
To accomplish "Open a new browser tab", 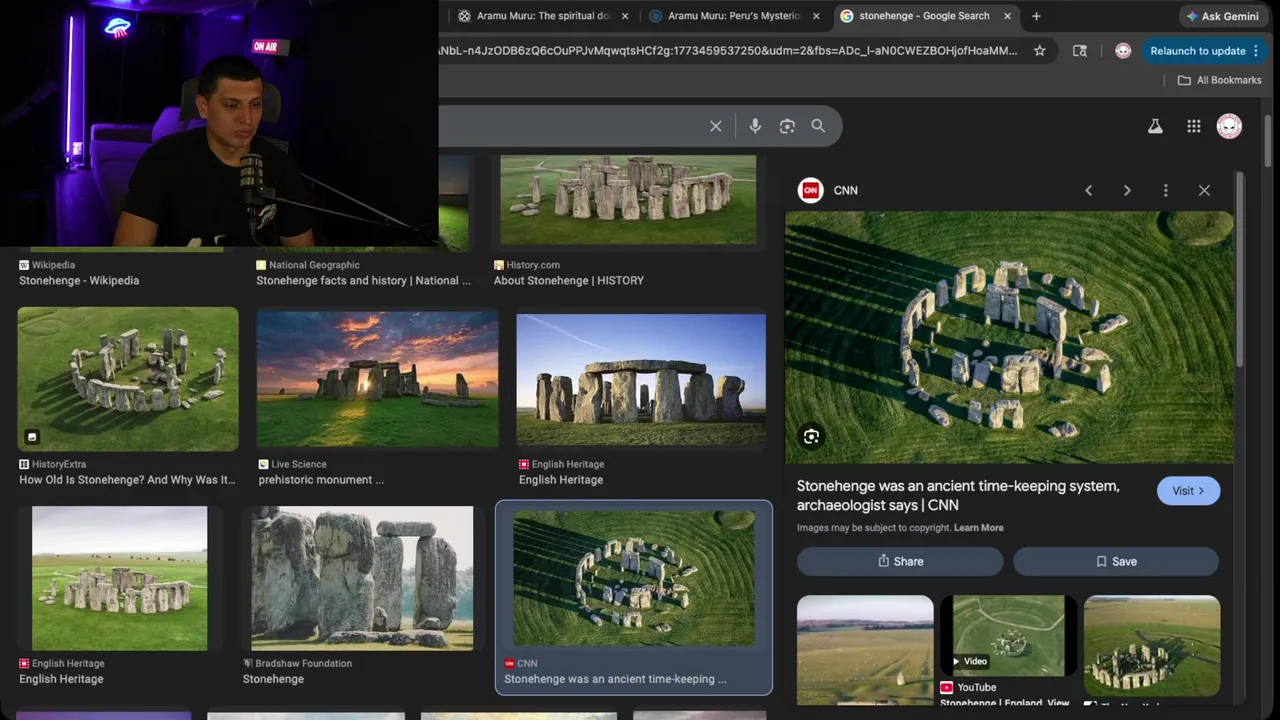I will coord(1036,16).
